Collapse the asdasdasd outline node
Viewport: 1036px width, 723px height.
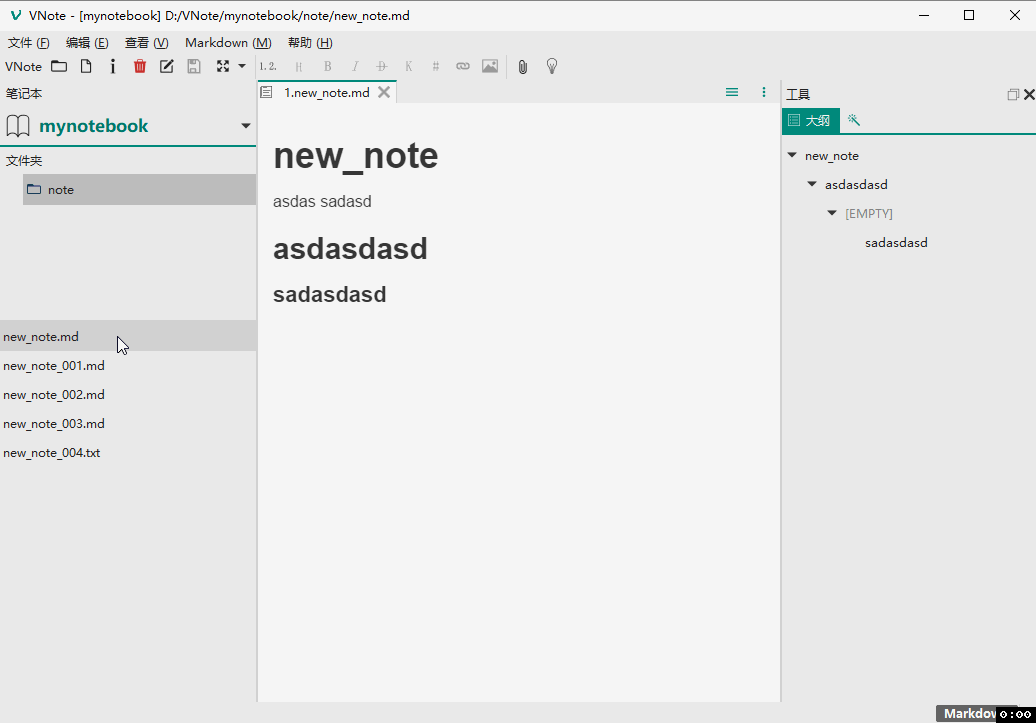[x=812, y=184]
